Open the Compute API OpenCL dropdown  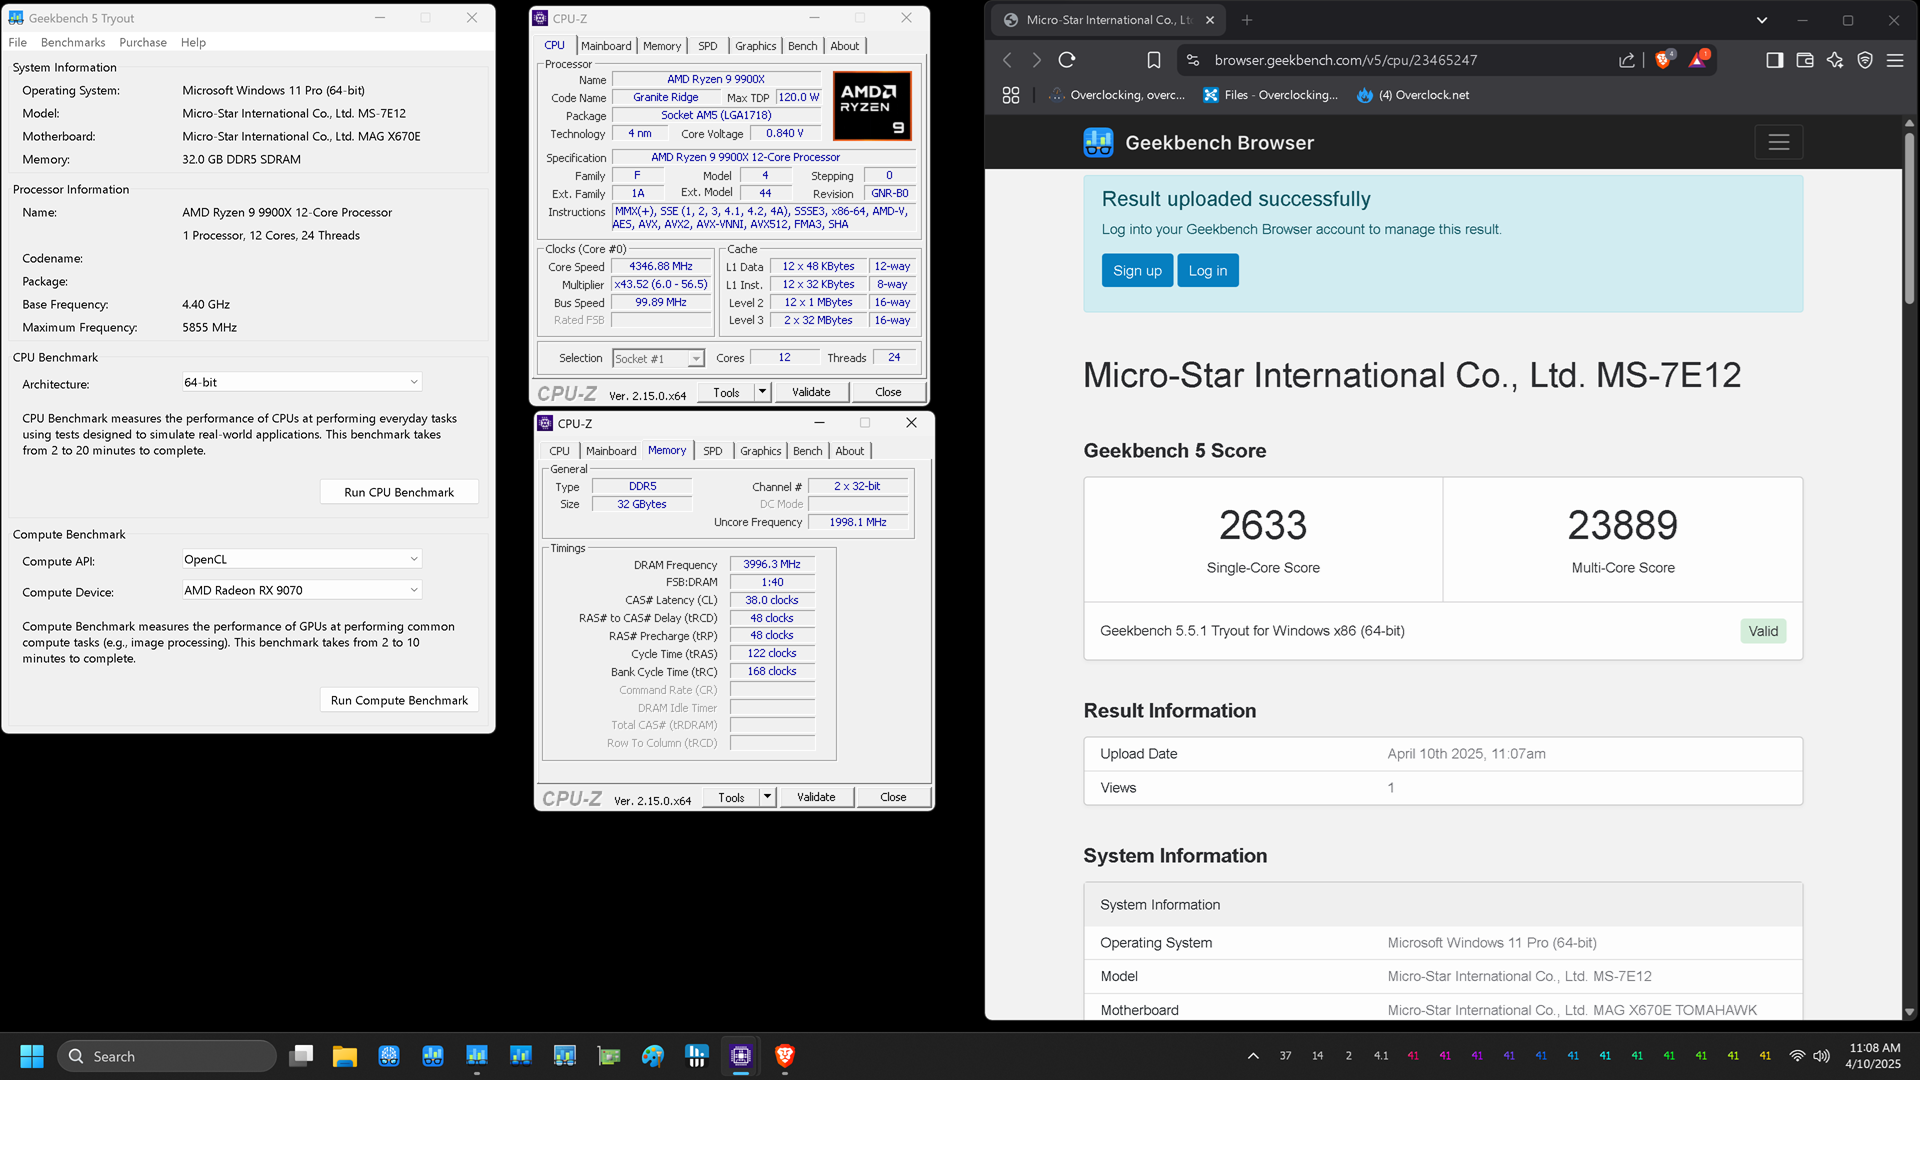click(x=301, y=559)
